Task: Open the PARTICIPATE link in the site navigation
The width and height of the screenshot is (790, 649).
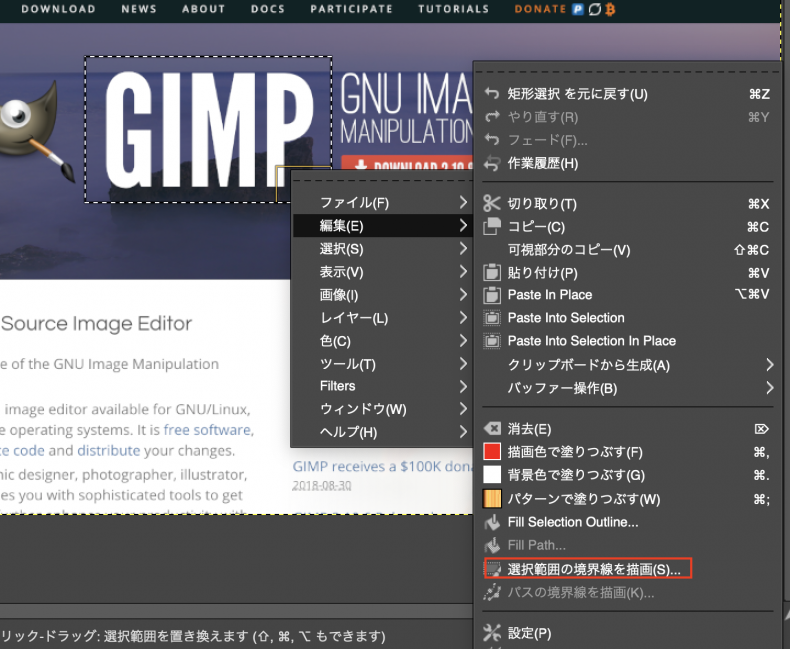Action: coord(351,9)
